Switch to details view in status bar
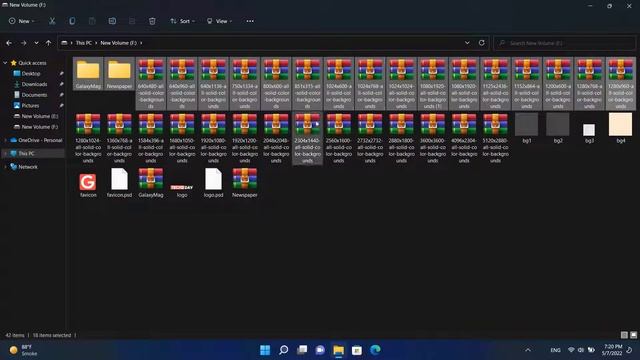This screenshot has width=640, height=360. coord(624,335)
